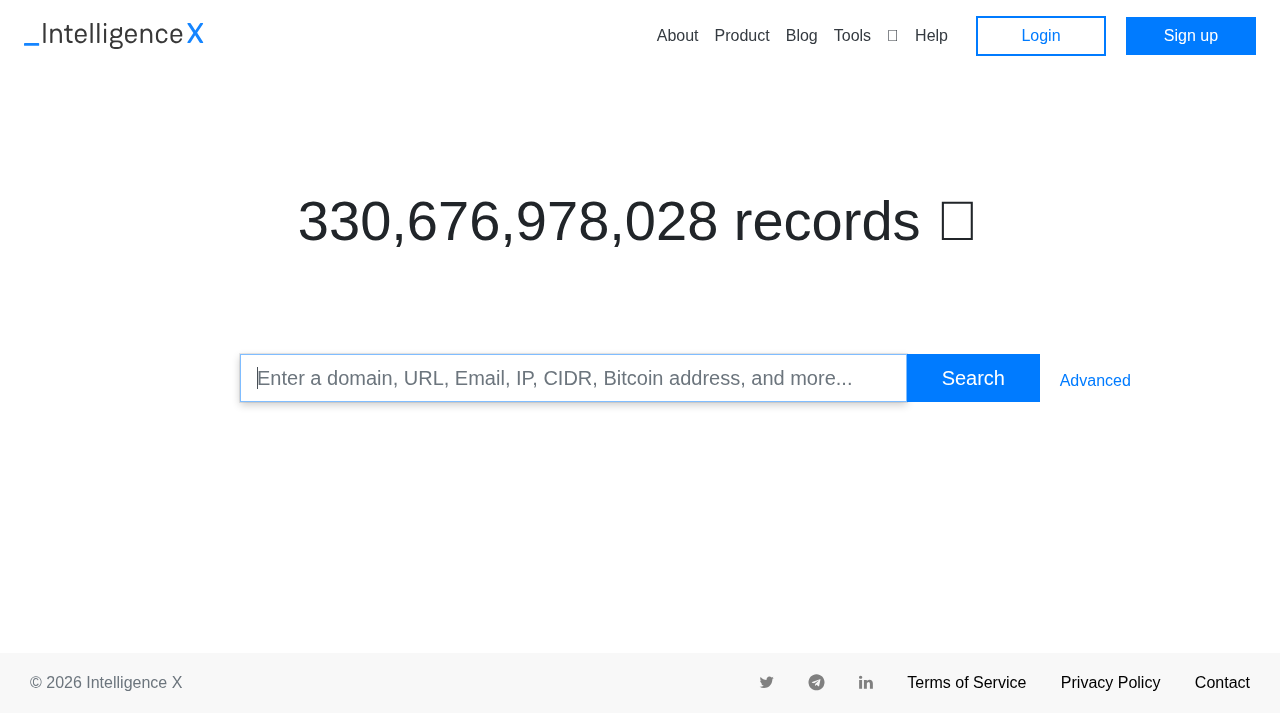Click the square icon next to Tools
Viewport: 1280px width, 713px height.
892,36
